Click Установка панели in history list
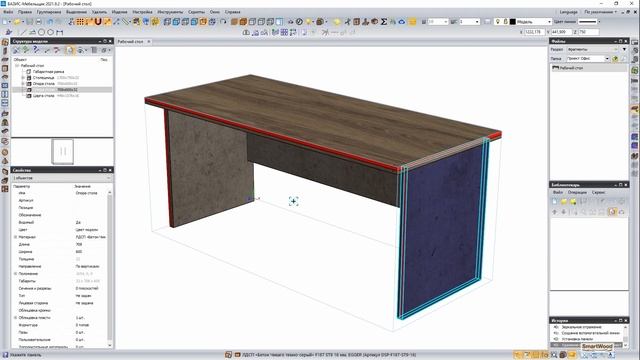This screenshot has height=360, width=640. [x=577, y=339]
